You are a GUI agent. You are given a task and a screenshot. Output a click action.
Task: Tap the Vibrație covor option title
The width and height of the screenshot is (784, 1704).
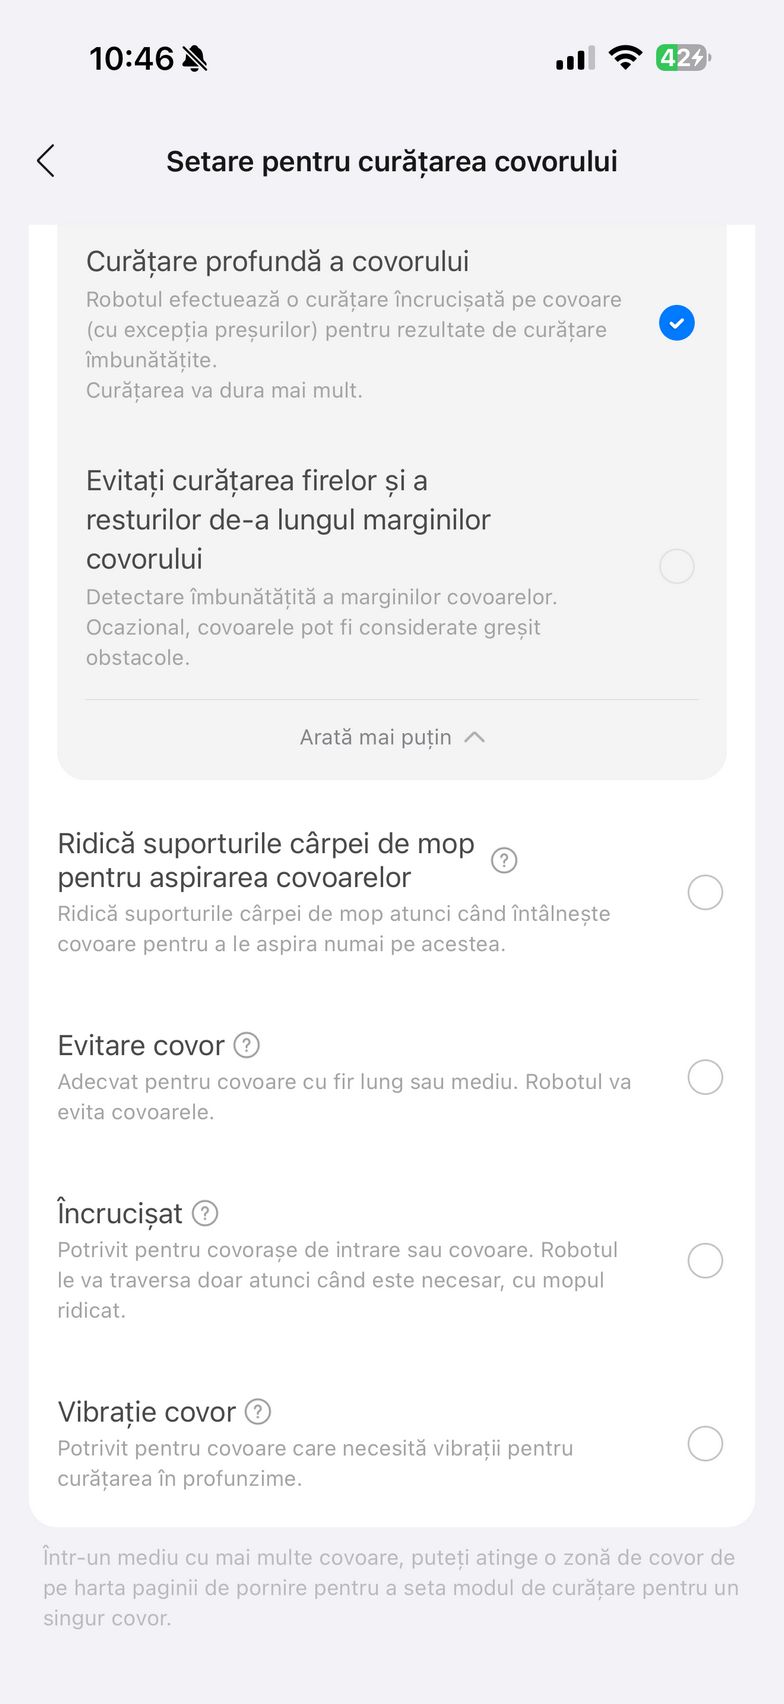tap(147, 1412)
